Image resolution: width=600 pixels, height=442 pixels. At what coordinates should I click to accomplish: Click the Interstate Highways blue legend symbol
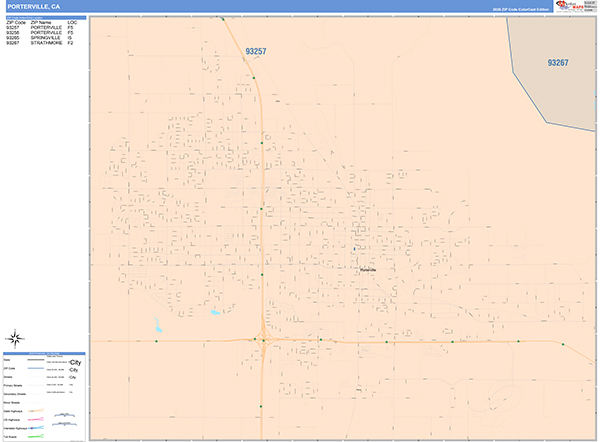[36, 428]
